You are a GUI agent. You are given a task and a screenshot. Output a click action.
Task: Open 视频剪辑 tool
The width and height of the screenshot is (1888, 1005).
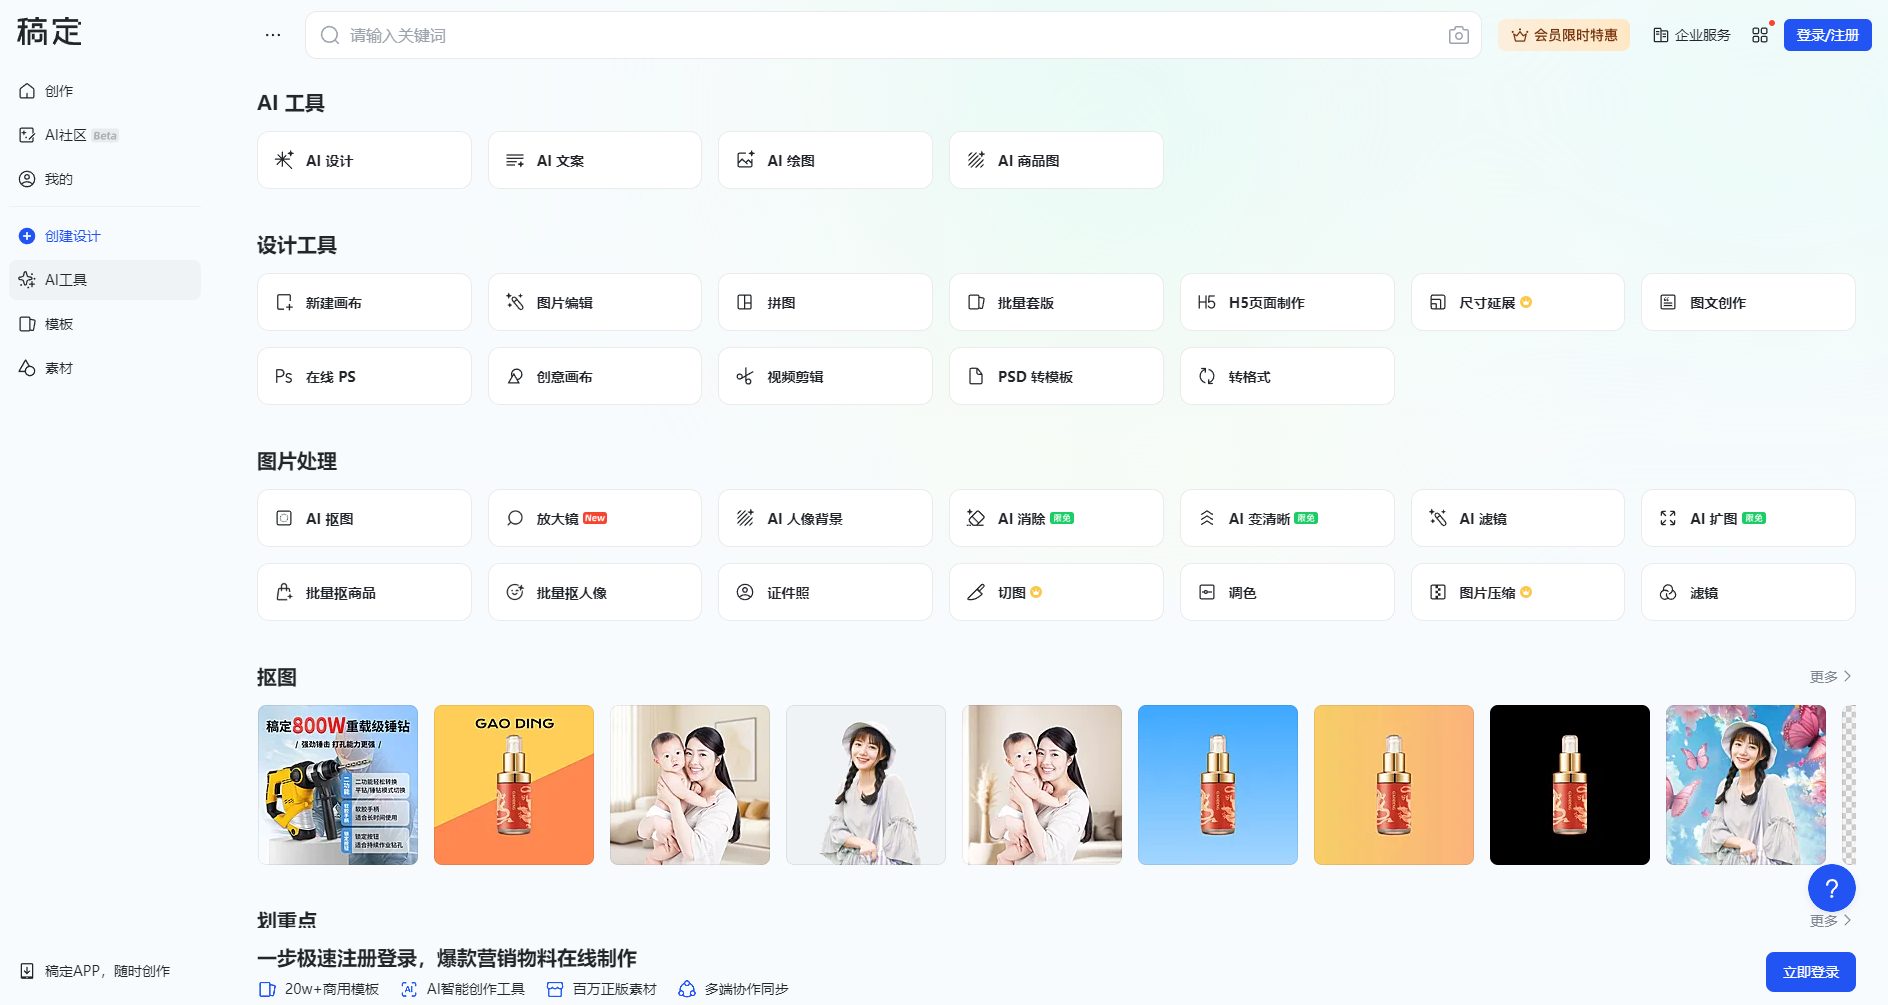[x=825, y=376]
